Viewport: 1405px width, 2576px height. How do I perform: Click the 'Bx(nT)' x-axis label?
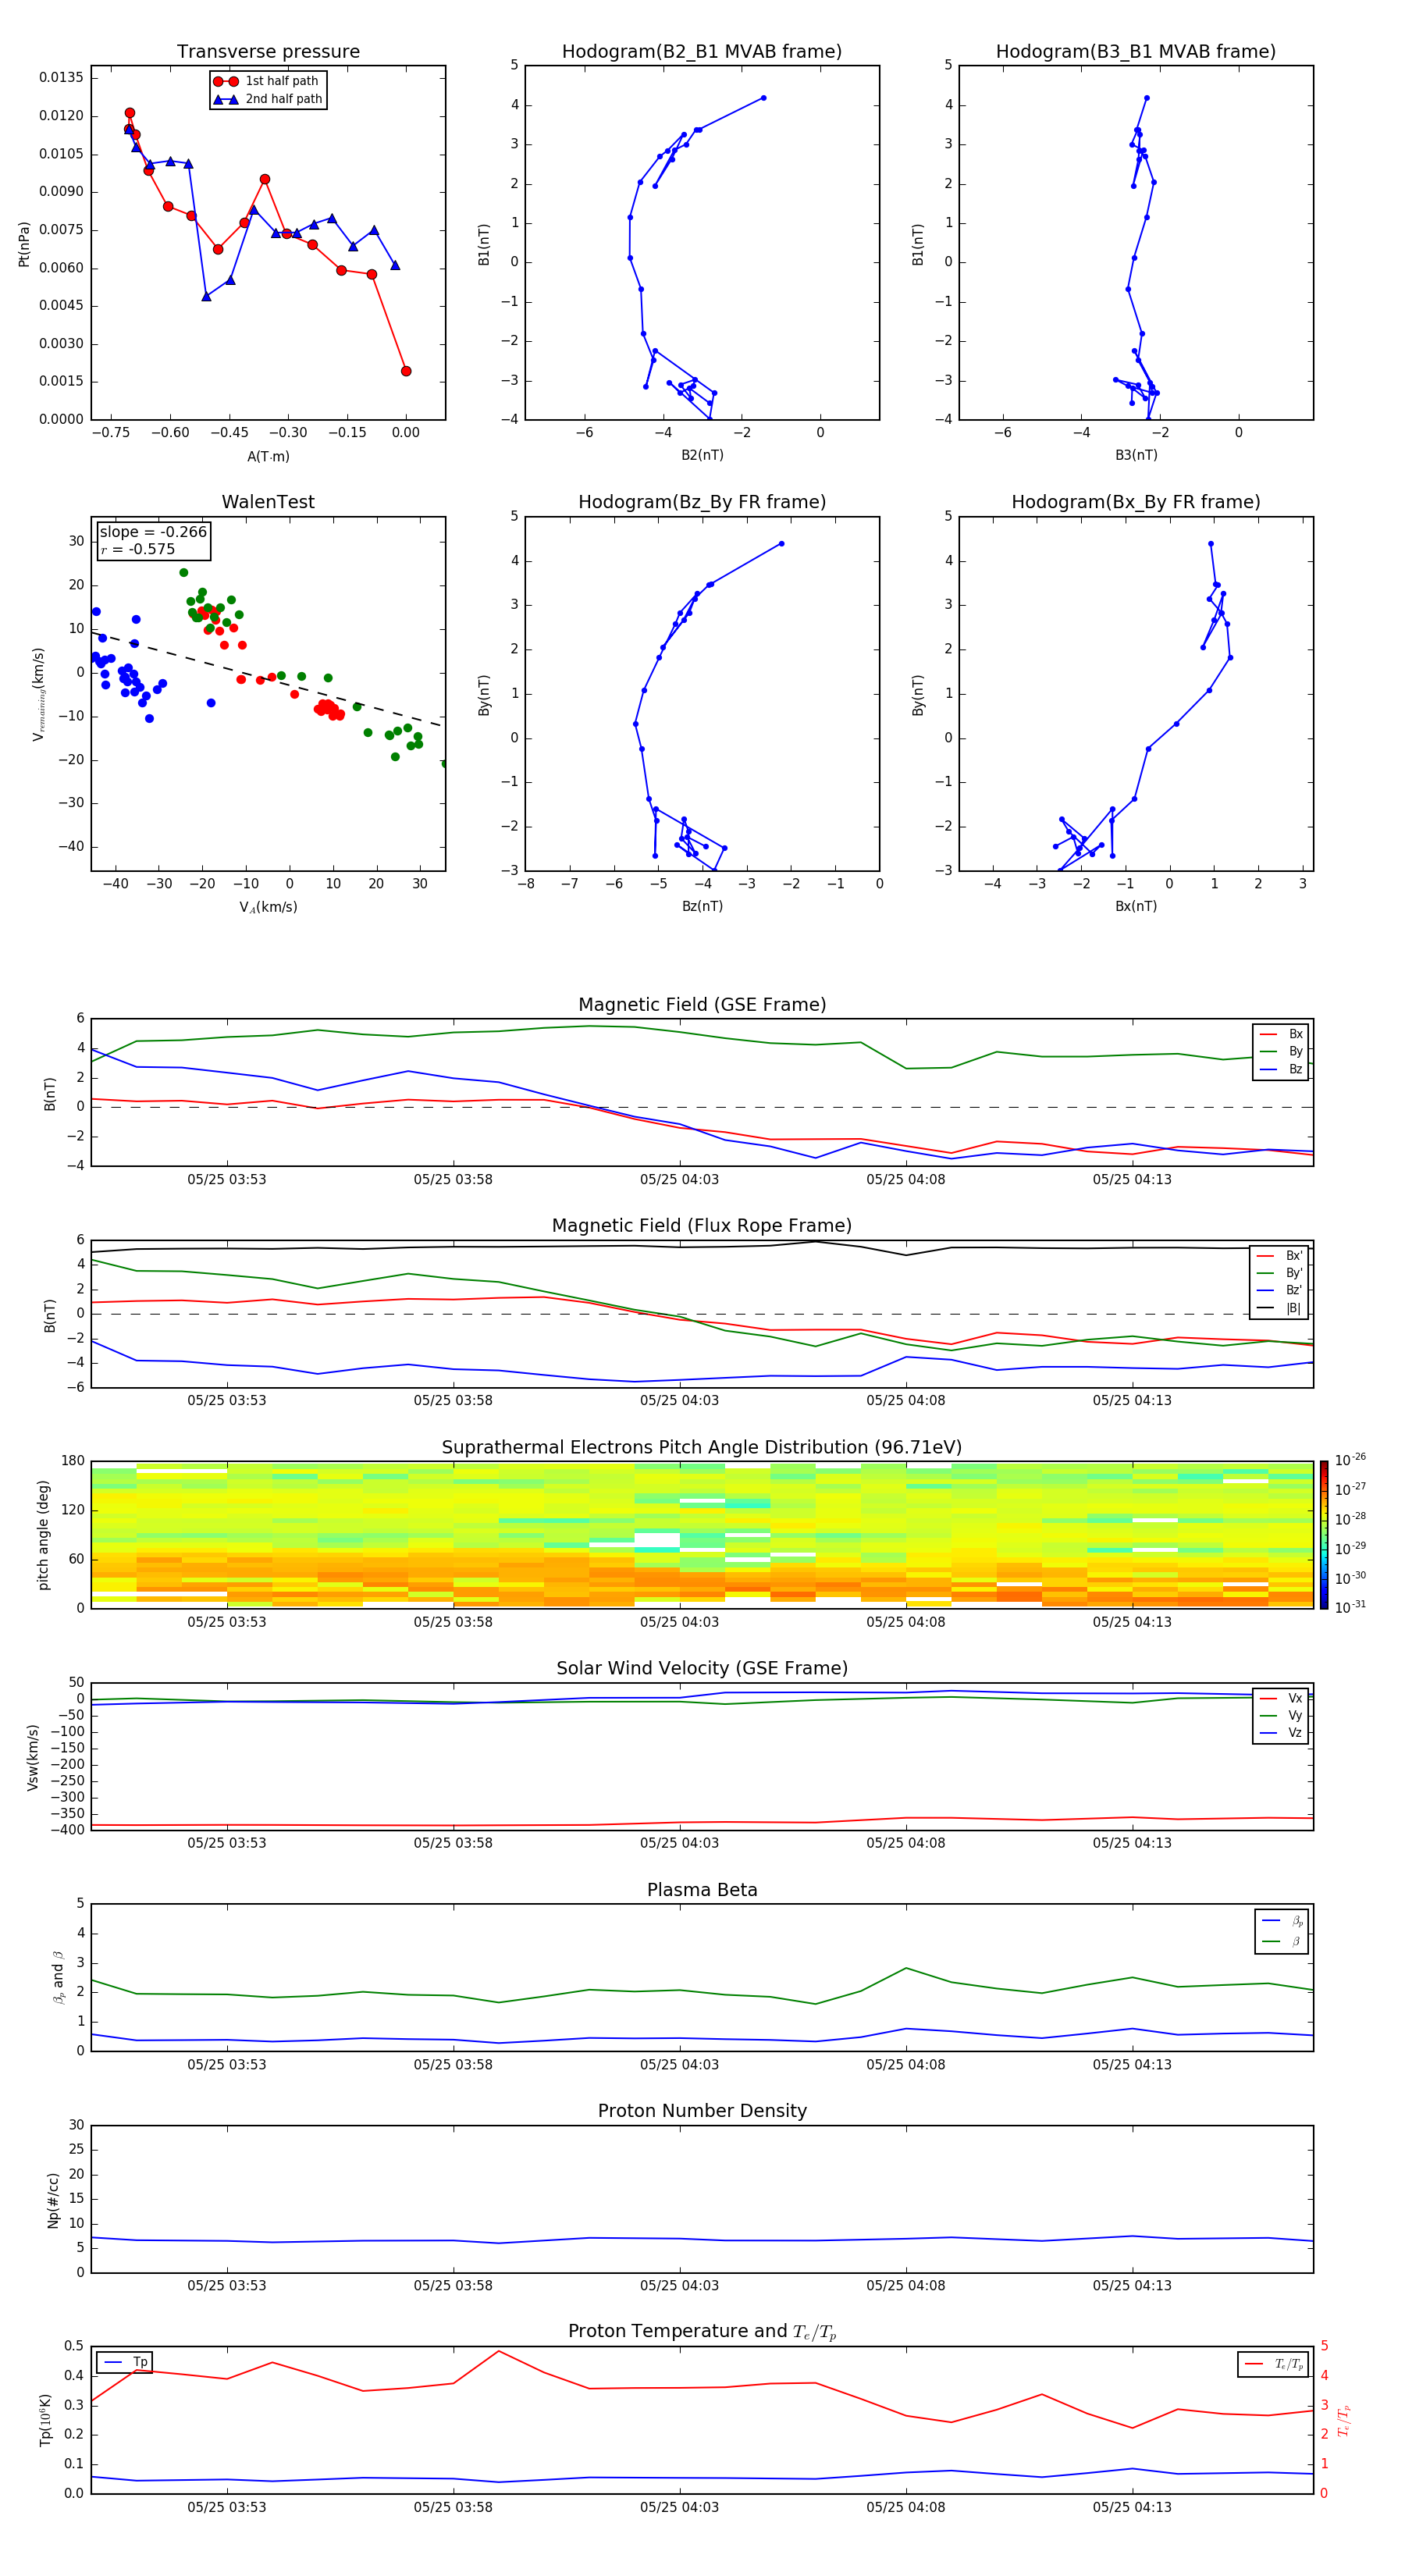point(1136,906)
